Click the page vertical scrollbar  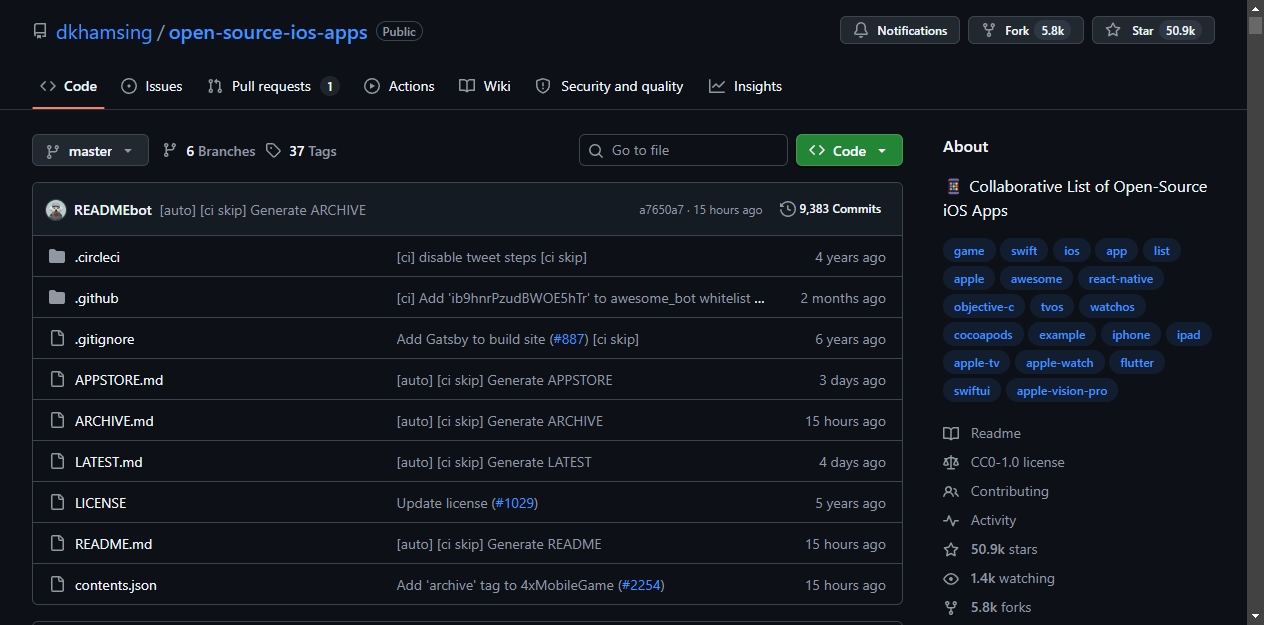click(x=1255, y=312)
